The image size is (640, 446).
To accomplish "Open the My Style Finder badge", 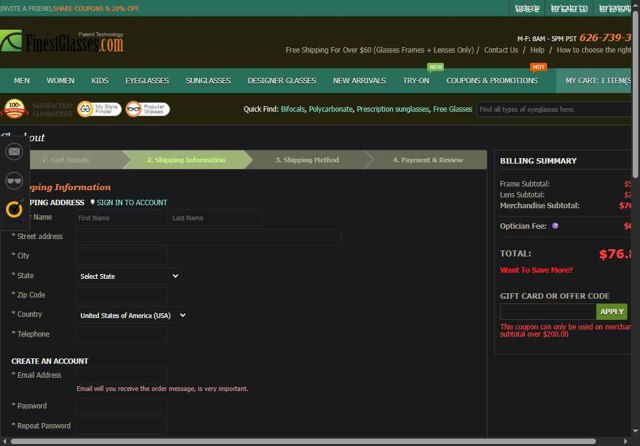I will 99,109.
